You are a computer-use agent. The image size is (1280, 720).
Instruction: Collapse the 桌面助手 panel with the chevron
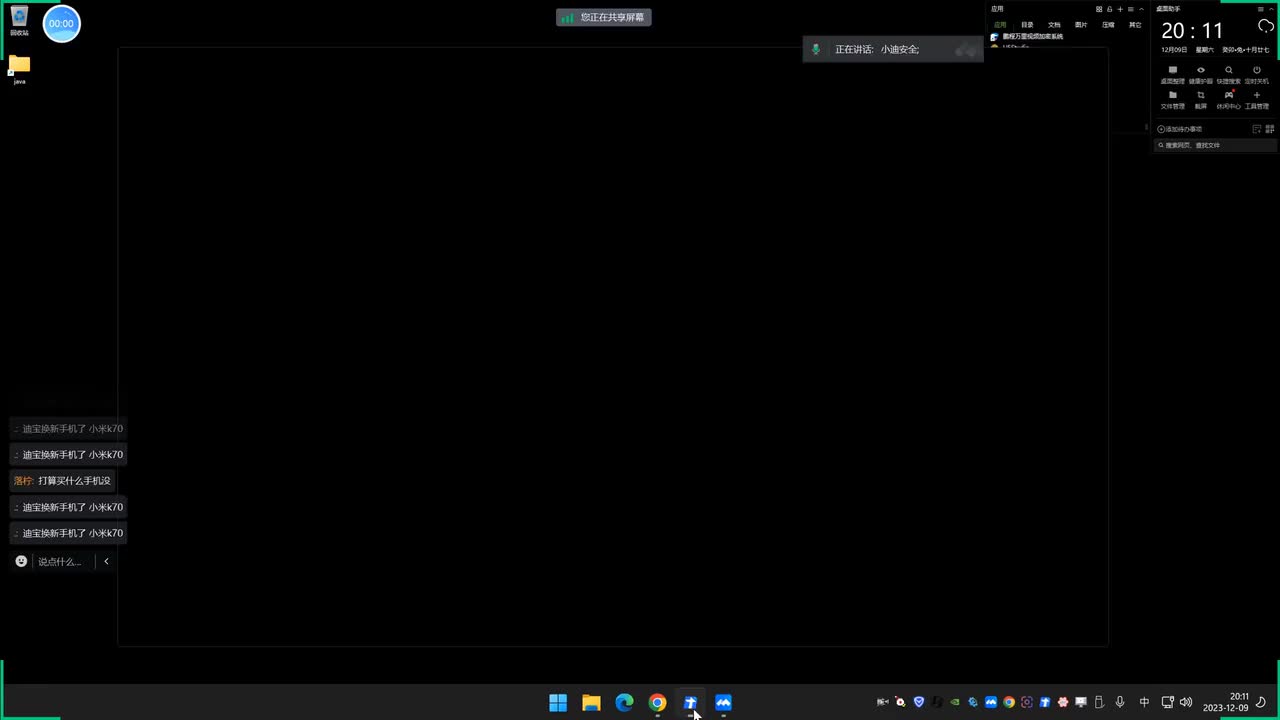click(1271, 9)
